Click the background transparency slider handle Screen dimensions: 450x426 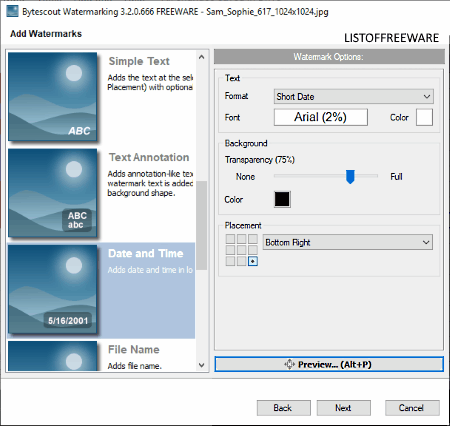pyautogui.click(x=350, y=177)
